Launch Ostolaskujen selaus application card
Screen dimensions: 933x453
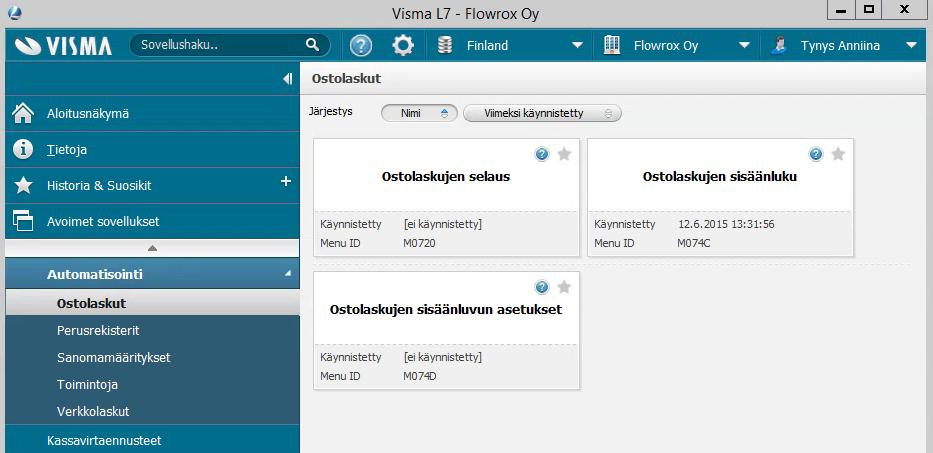tap(446, 198)
